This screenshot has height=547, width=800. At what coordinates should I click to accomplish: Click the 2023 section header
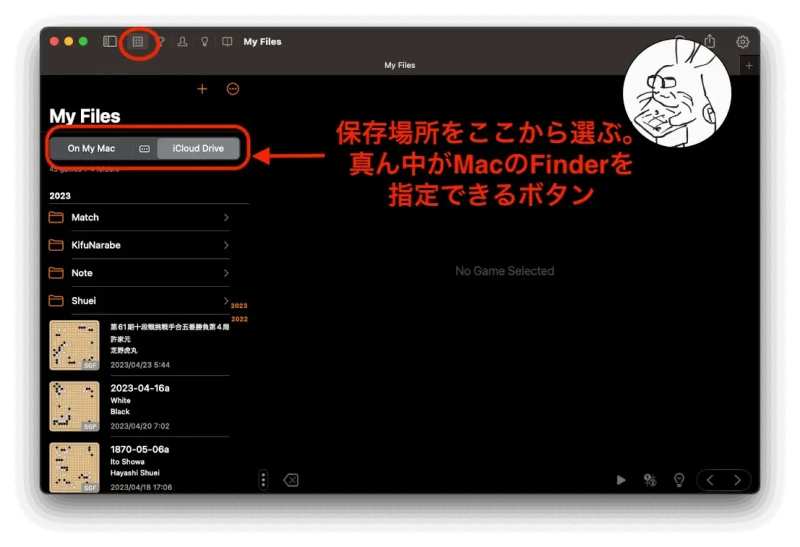[60, 196]
